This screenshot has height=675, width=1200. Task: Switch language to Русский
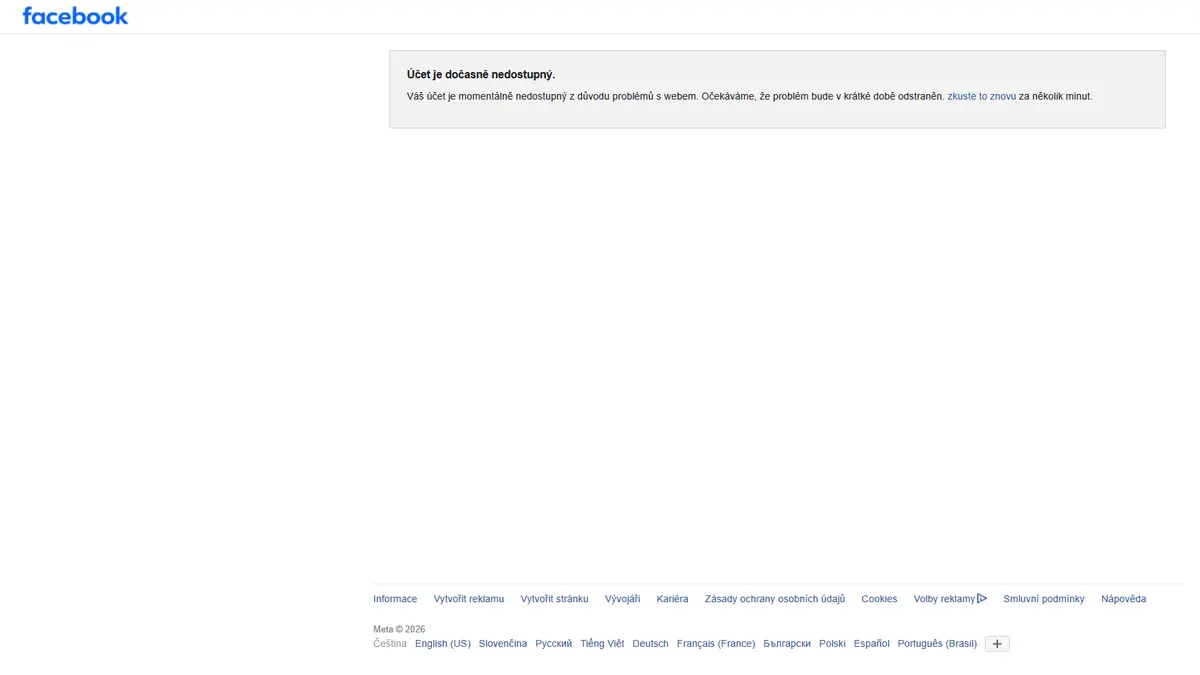554,644
